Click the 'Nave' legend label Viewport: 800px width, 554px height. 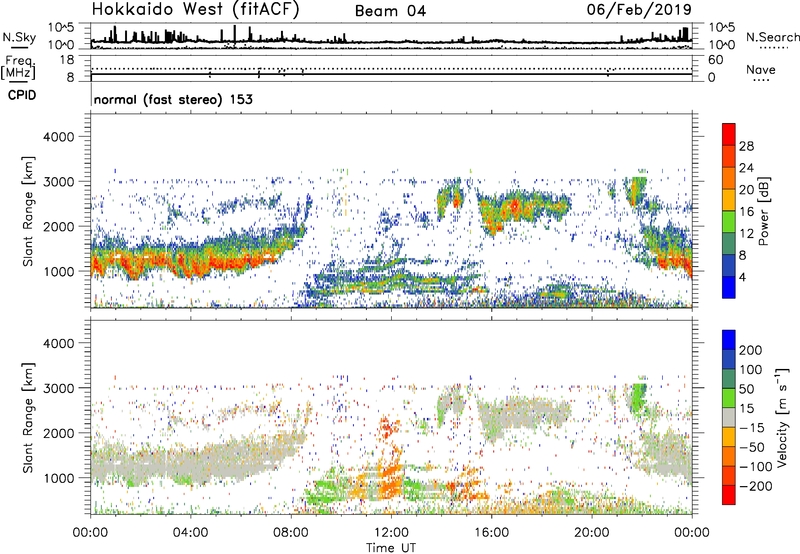tap(760, 69)
